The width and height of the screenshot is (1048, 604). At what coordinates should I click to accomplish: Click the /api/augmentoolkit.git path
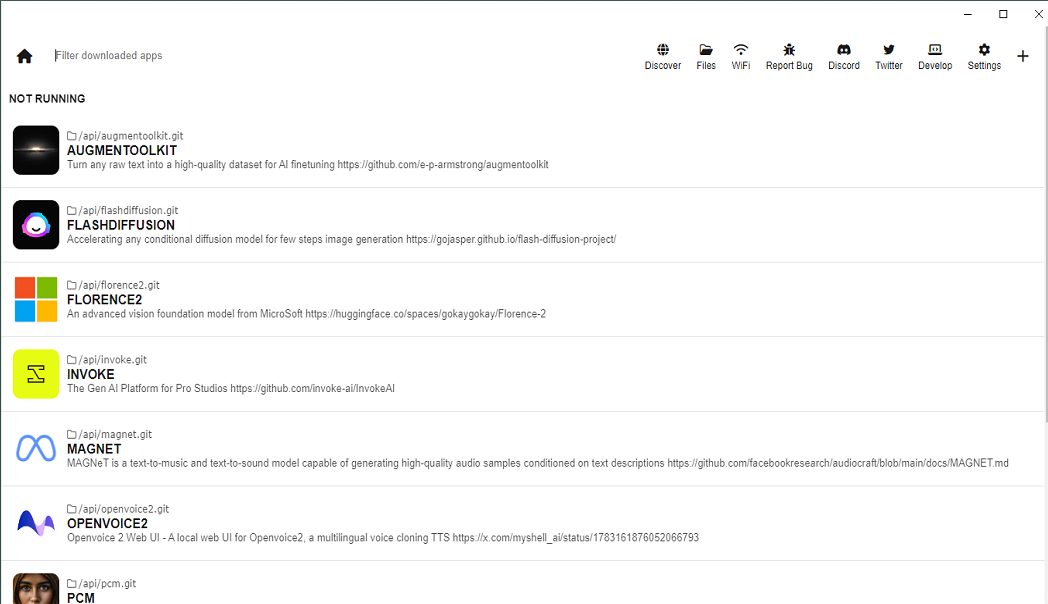(x=131, y=136)
